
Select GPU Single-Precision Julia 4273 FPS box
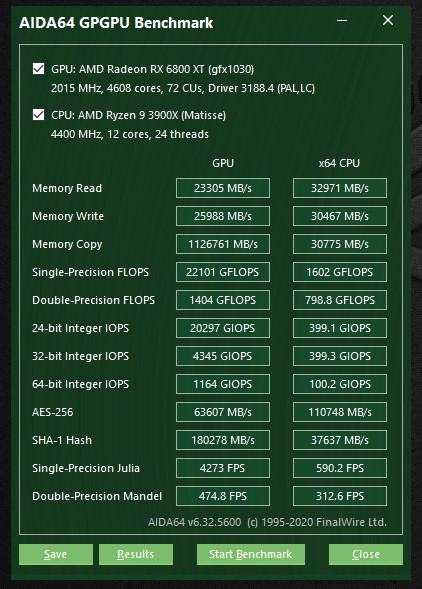point(223,468)
